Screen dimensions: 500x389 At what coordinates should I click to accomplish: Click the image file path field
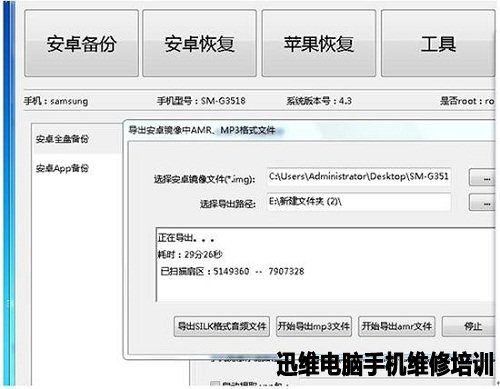359,176
